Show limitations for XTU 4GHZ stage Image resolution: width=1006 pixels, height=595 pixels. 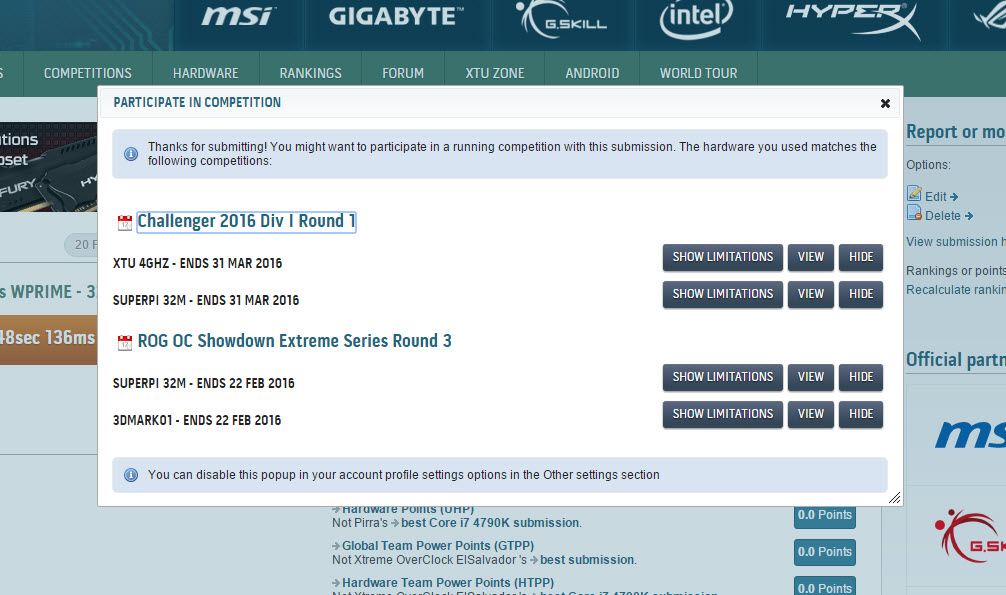point(722,257)
